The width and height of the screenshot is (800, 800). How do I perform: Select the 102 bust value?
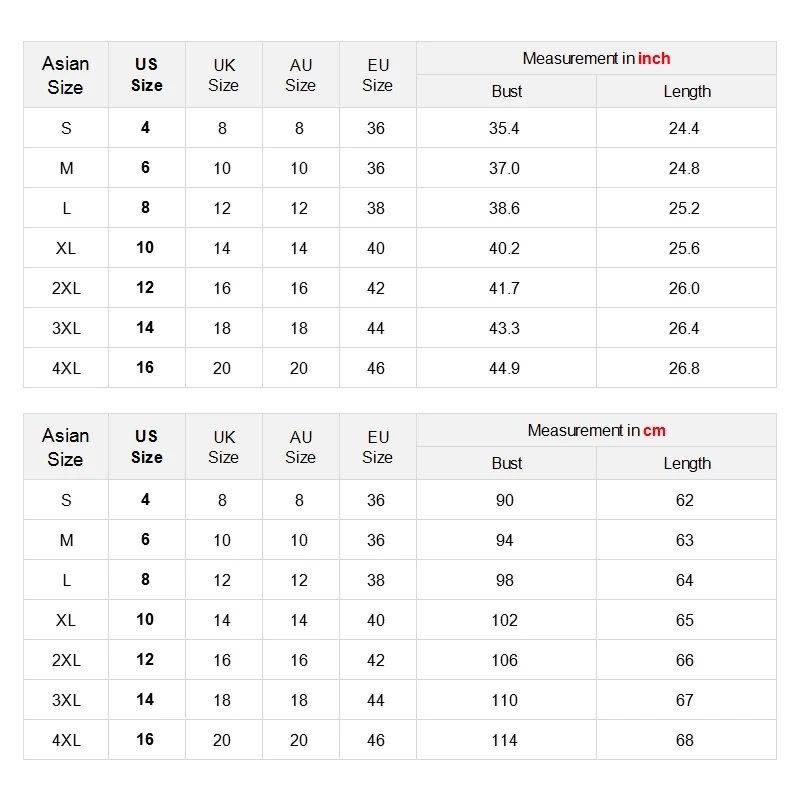tap(504, 621)
